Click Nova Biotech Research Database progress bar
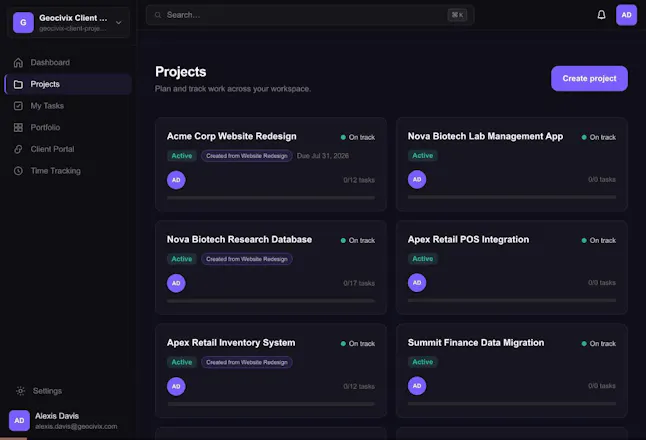The height and width of the screenshot is (440, 646). pyautogui.click(x=271, y=301)
